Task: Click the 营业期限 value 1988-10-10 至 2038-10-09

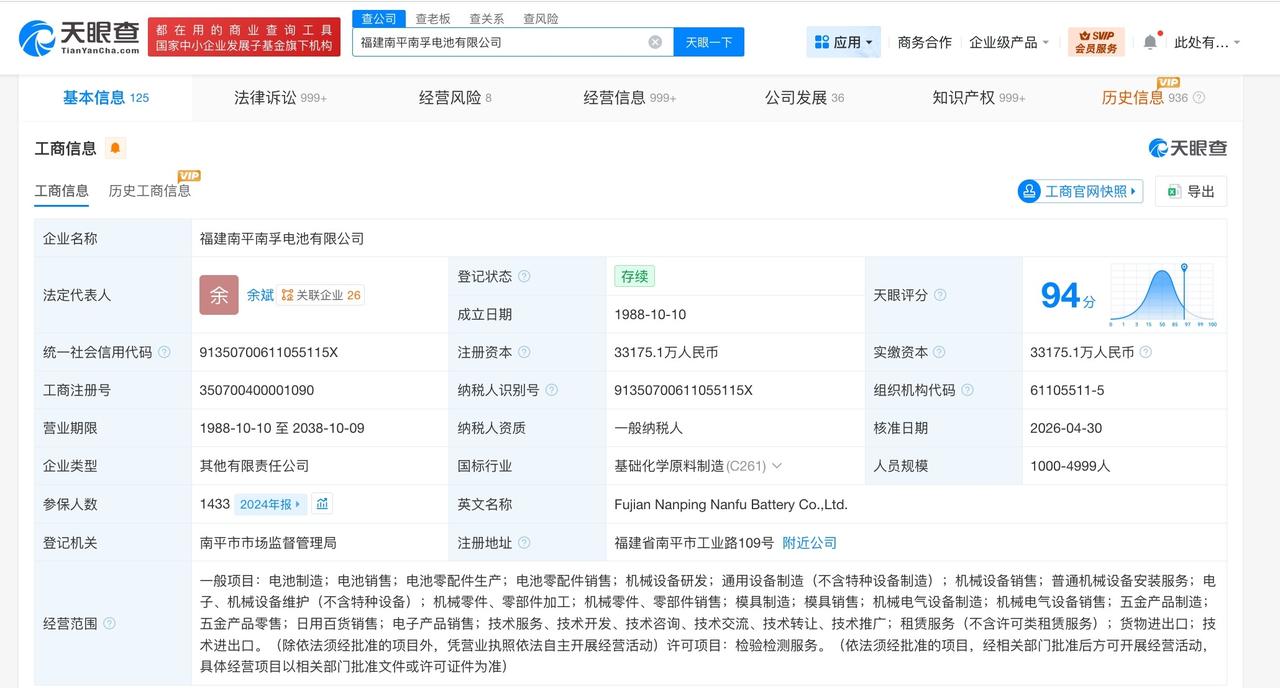Action: 282,428
